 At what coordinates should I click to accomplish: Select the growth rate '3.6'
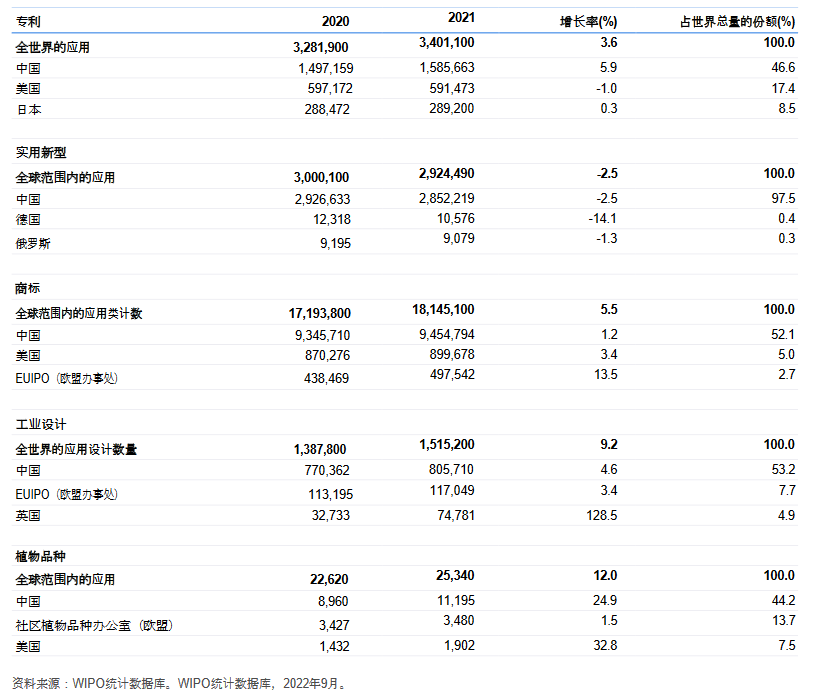609,43
